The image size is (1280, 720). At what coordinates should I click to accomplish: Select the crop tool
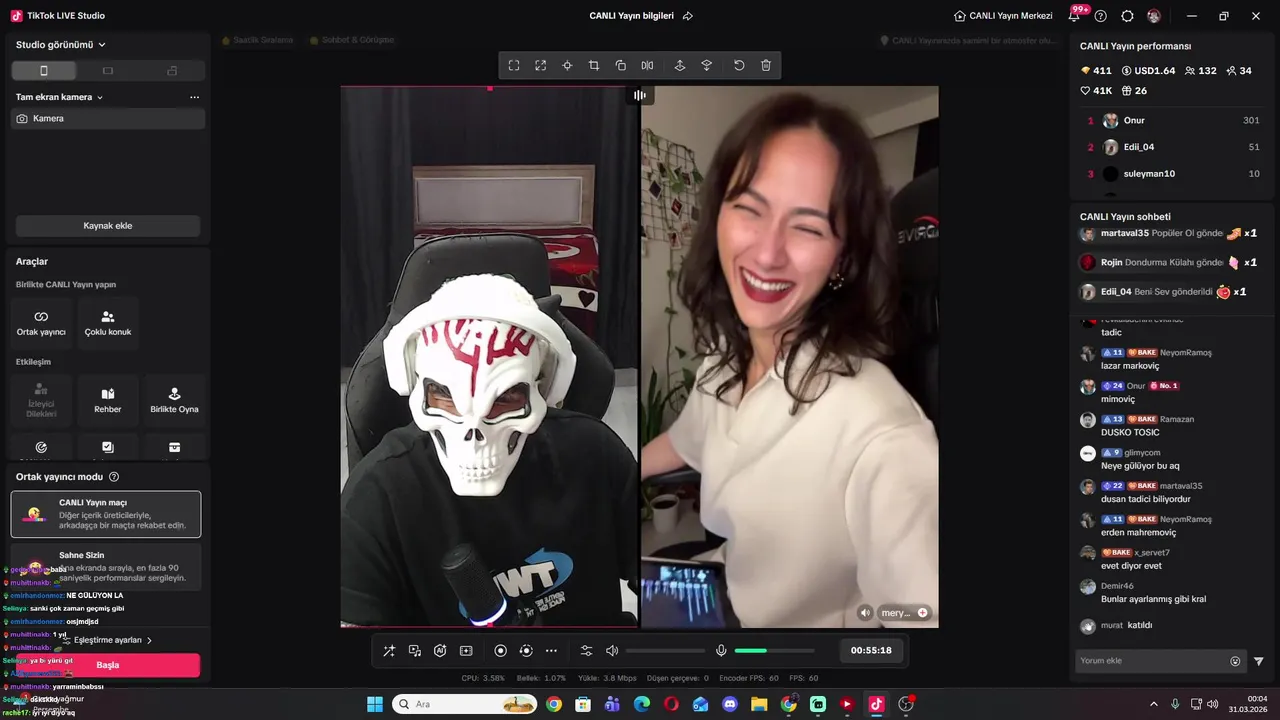(x=594, y=65)
